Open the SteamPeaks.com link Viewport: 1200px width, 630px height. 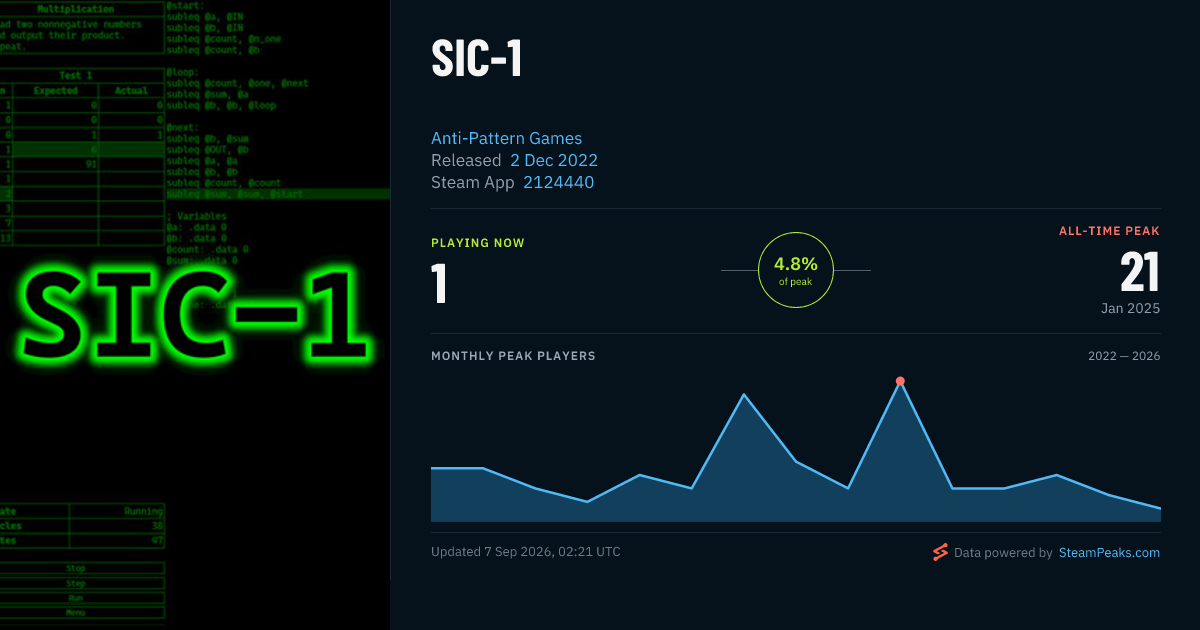tap(1109, 552)
